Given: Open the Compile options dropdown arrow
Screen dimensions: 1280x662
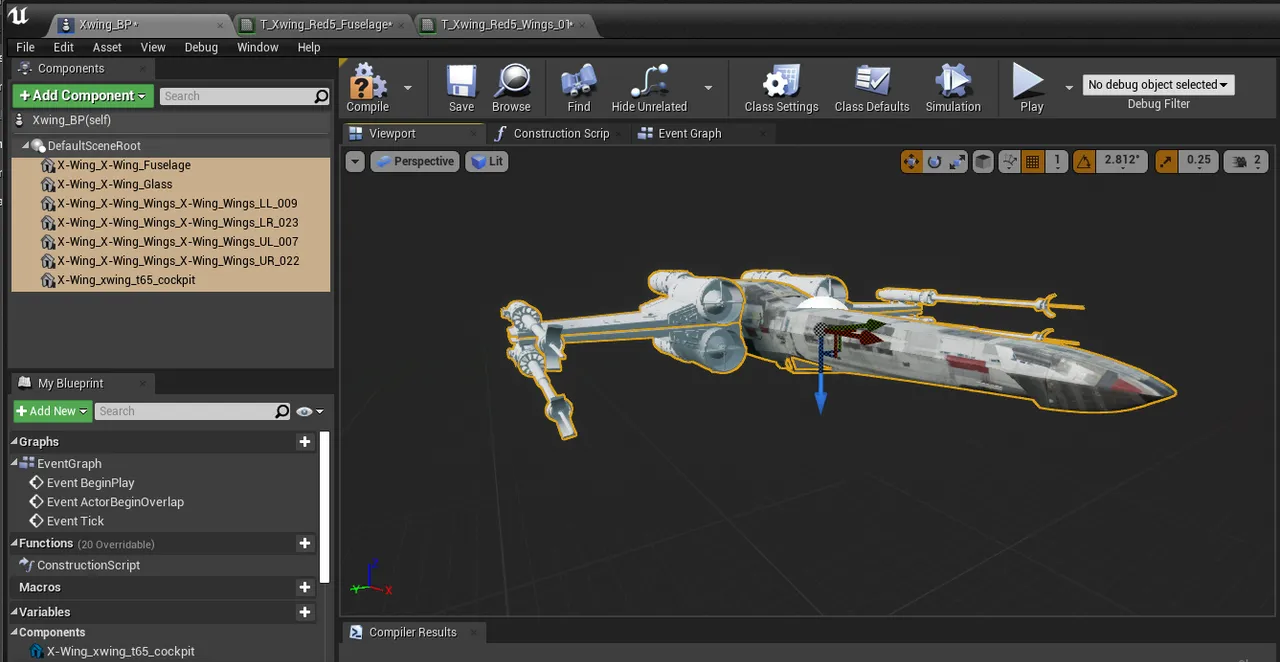Looking at the screenshot, I should pyautogui.click(x=407, y=87).
